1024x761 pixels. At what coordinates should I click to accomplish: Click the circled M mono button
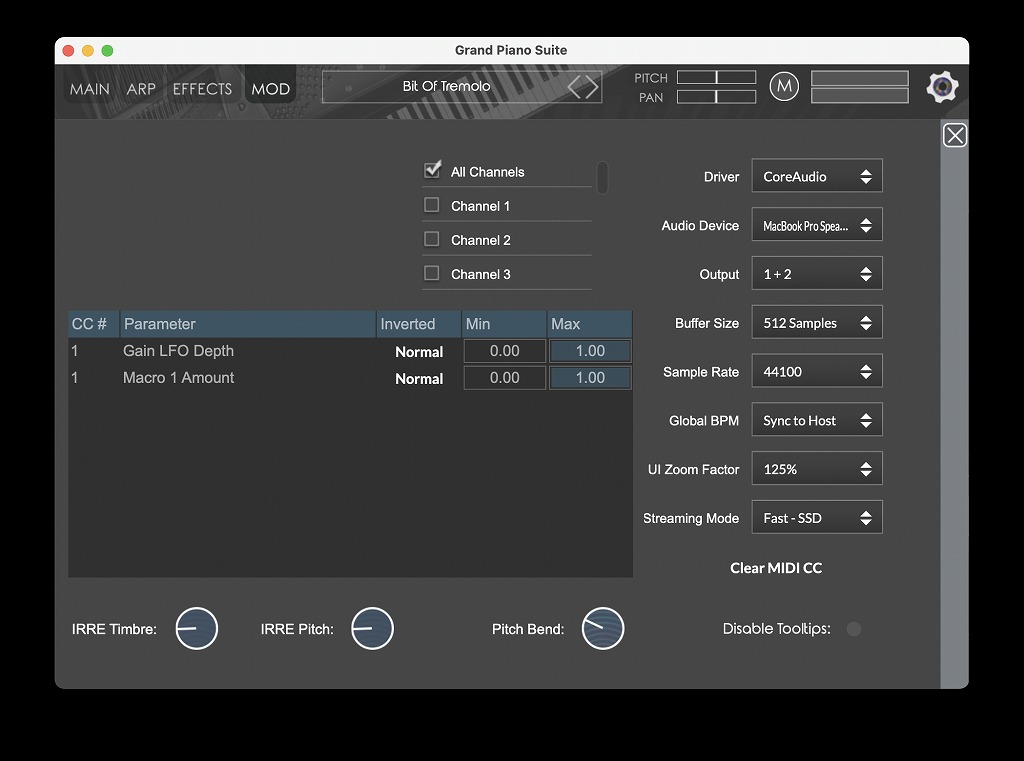pyautogui.click(x=785, y=88)
